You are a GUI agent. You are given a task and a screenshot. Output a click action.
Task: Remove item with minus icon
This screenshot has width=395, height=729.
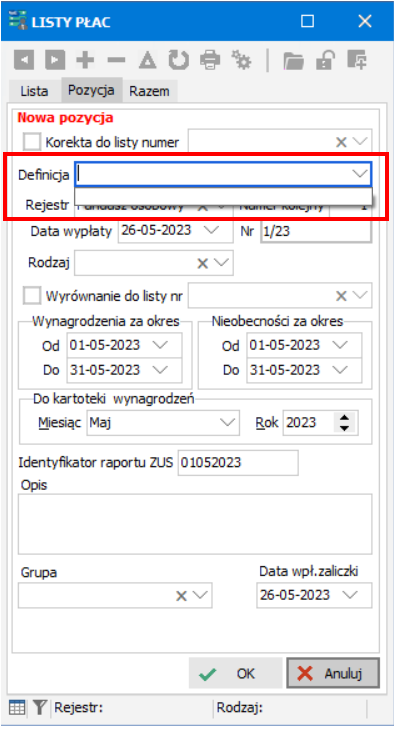pyautogui.click(x=116, y=60)
